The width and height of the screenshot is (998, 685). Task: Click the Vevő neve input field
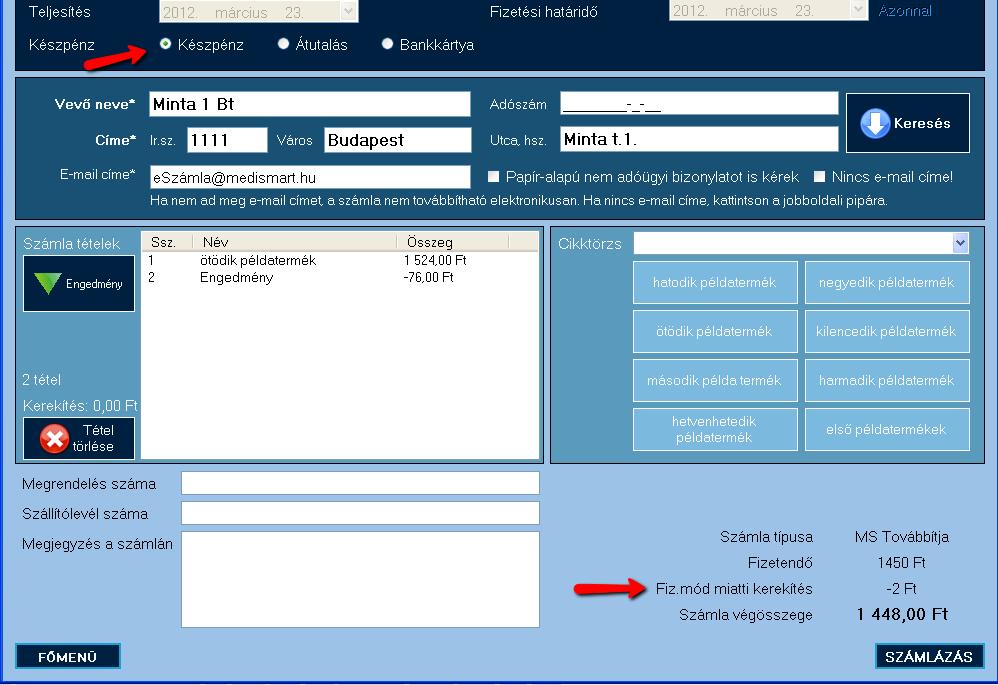point(309,104)
